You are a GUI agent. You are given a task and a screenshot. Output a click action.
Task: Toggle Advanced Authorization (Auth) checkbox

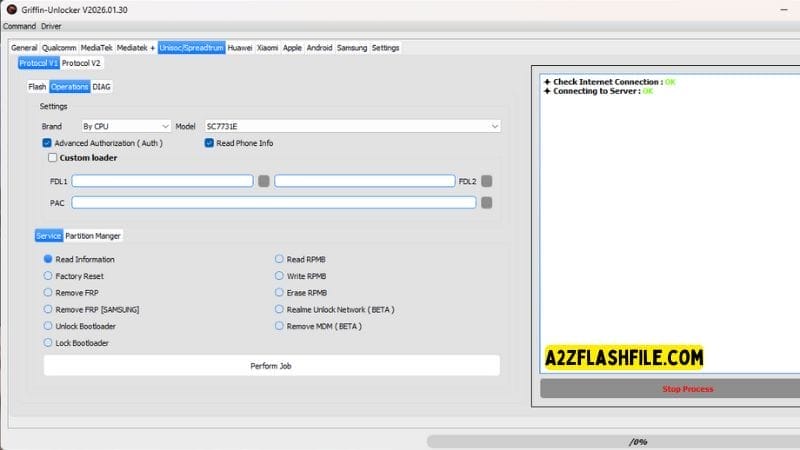(x=47, y=143)
